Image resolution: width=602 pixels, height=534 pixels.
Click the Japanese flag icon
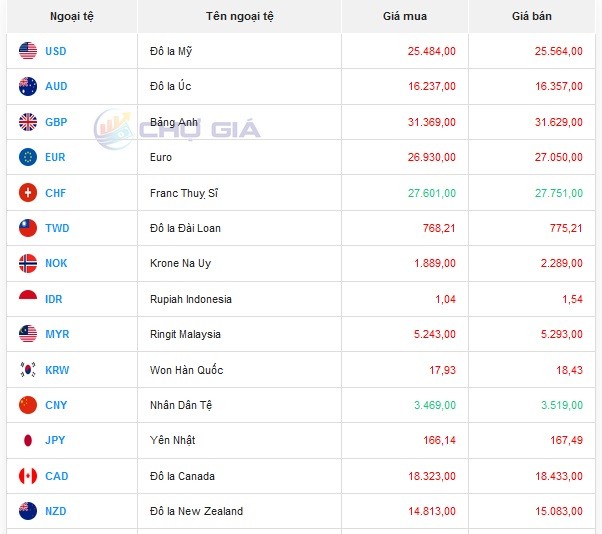[x=28, y=441]
